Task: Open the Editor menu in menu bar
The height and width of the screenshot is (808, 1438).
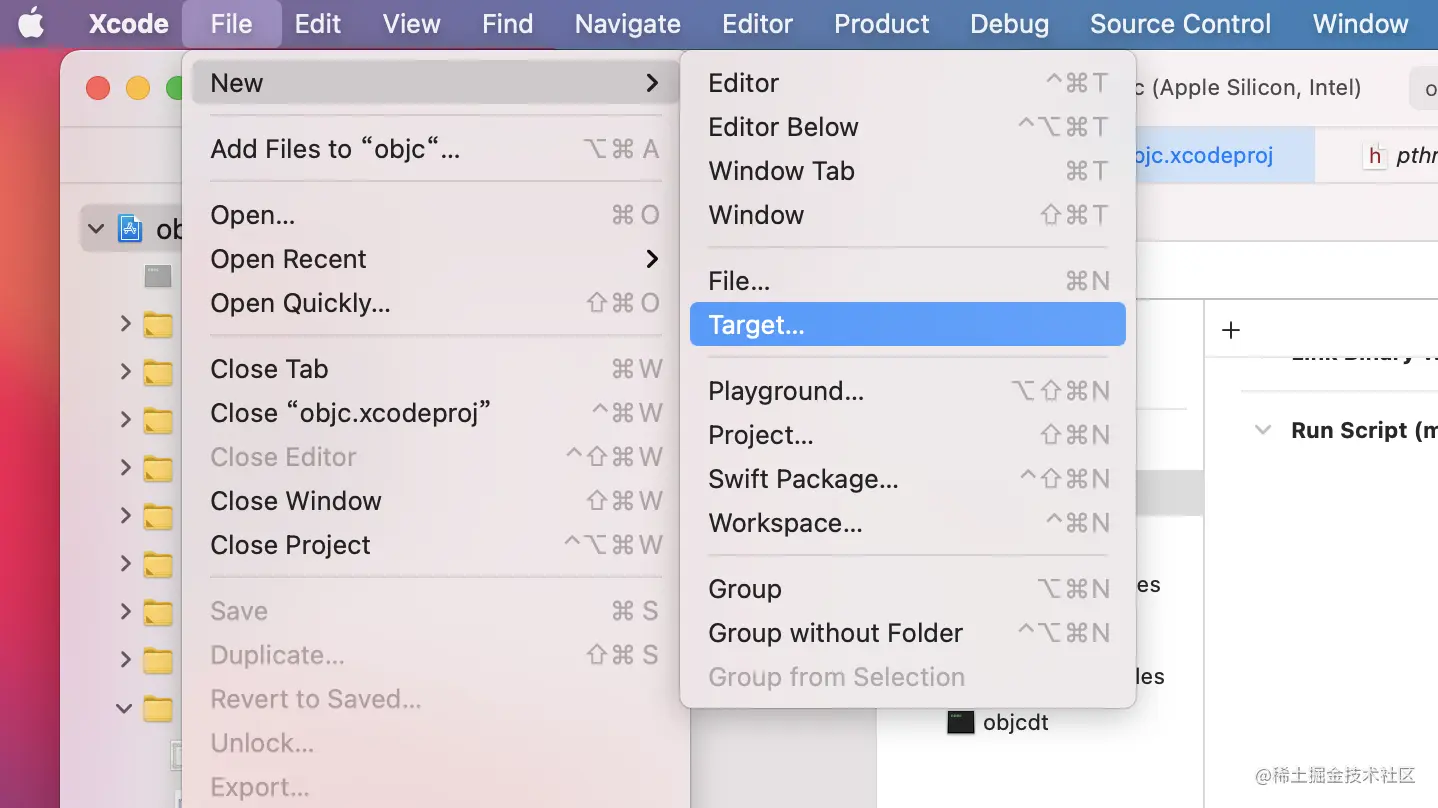Action: (757, 24)
